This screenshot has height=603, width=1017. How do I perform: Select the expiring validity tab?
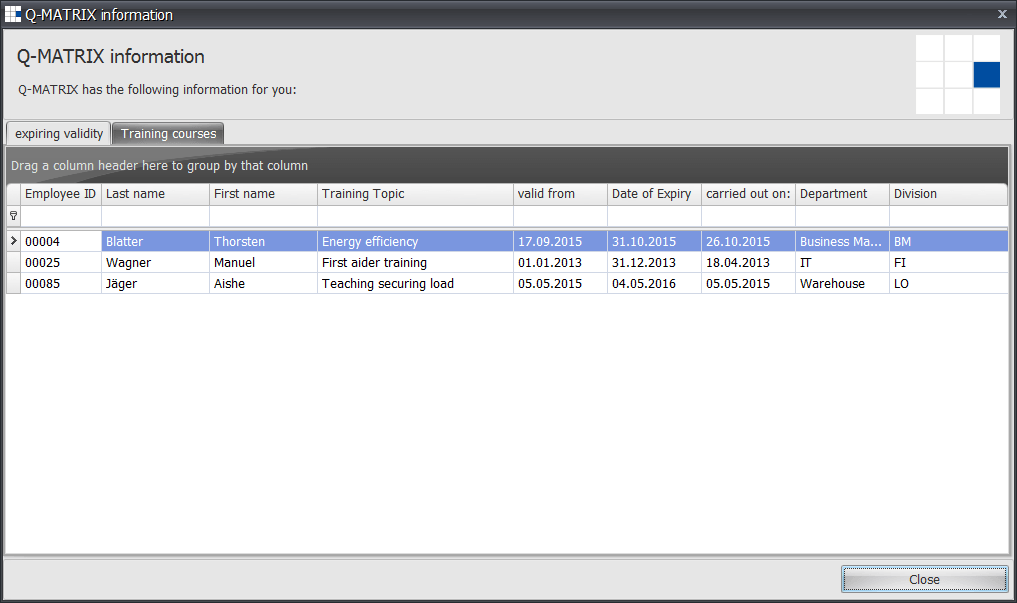pos(58,134)
